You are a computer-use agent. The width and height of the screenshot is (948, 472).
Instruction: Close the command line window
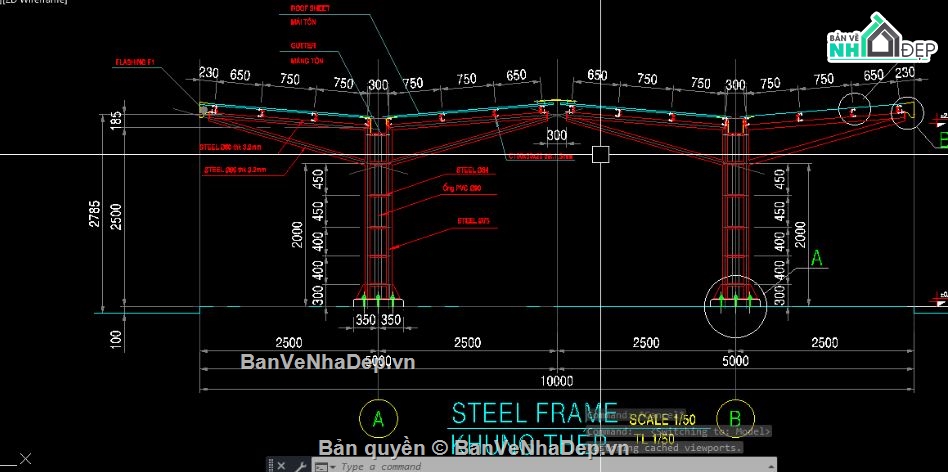(281, 466)
